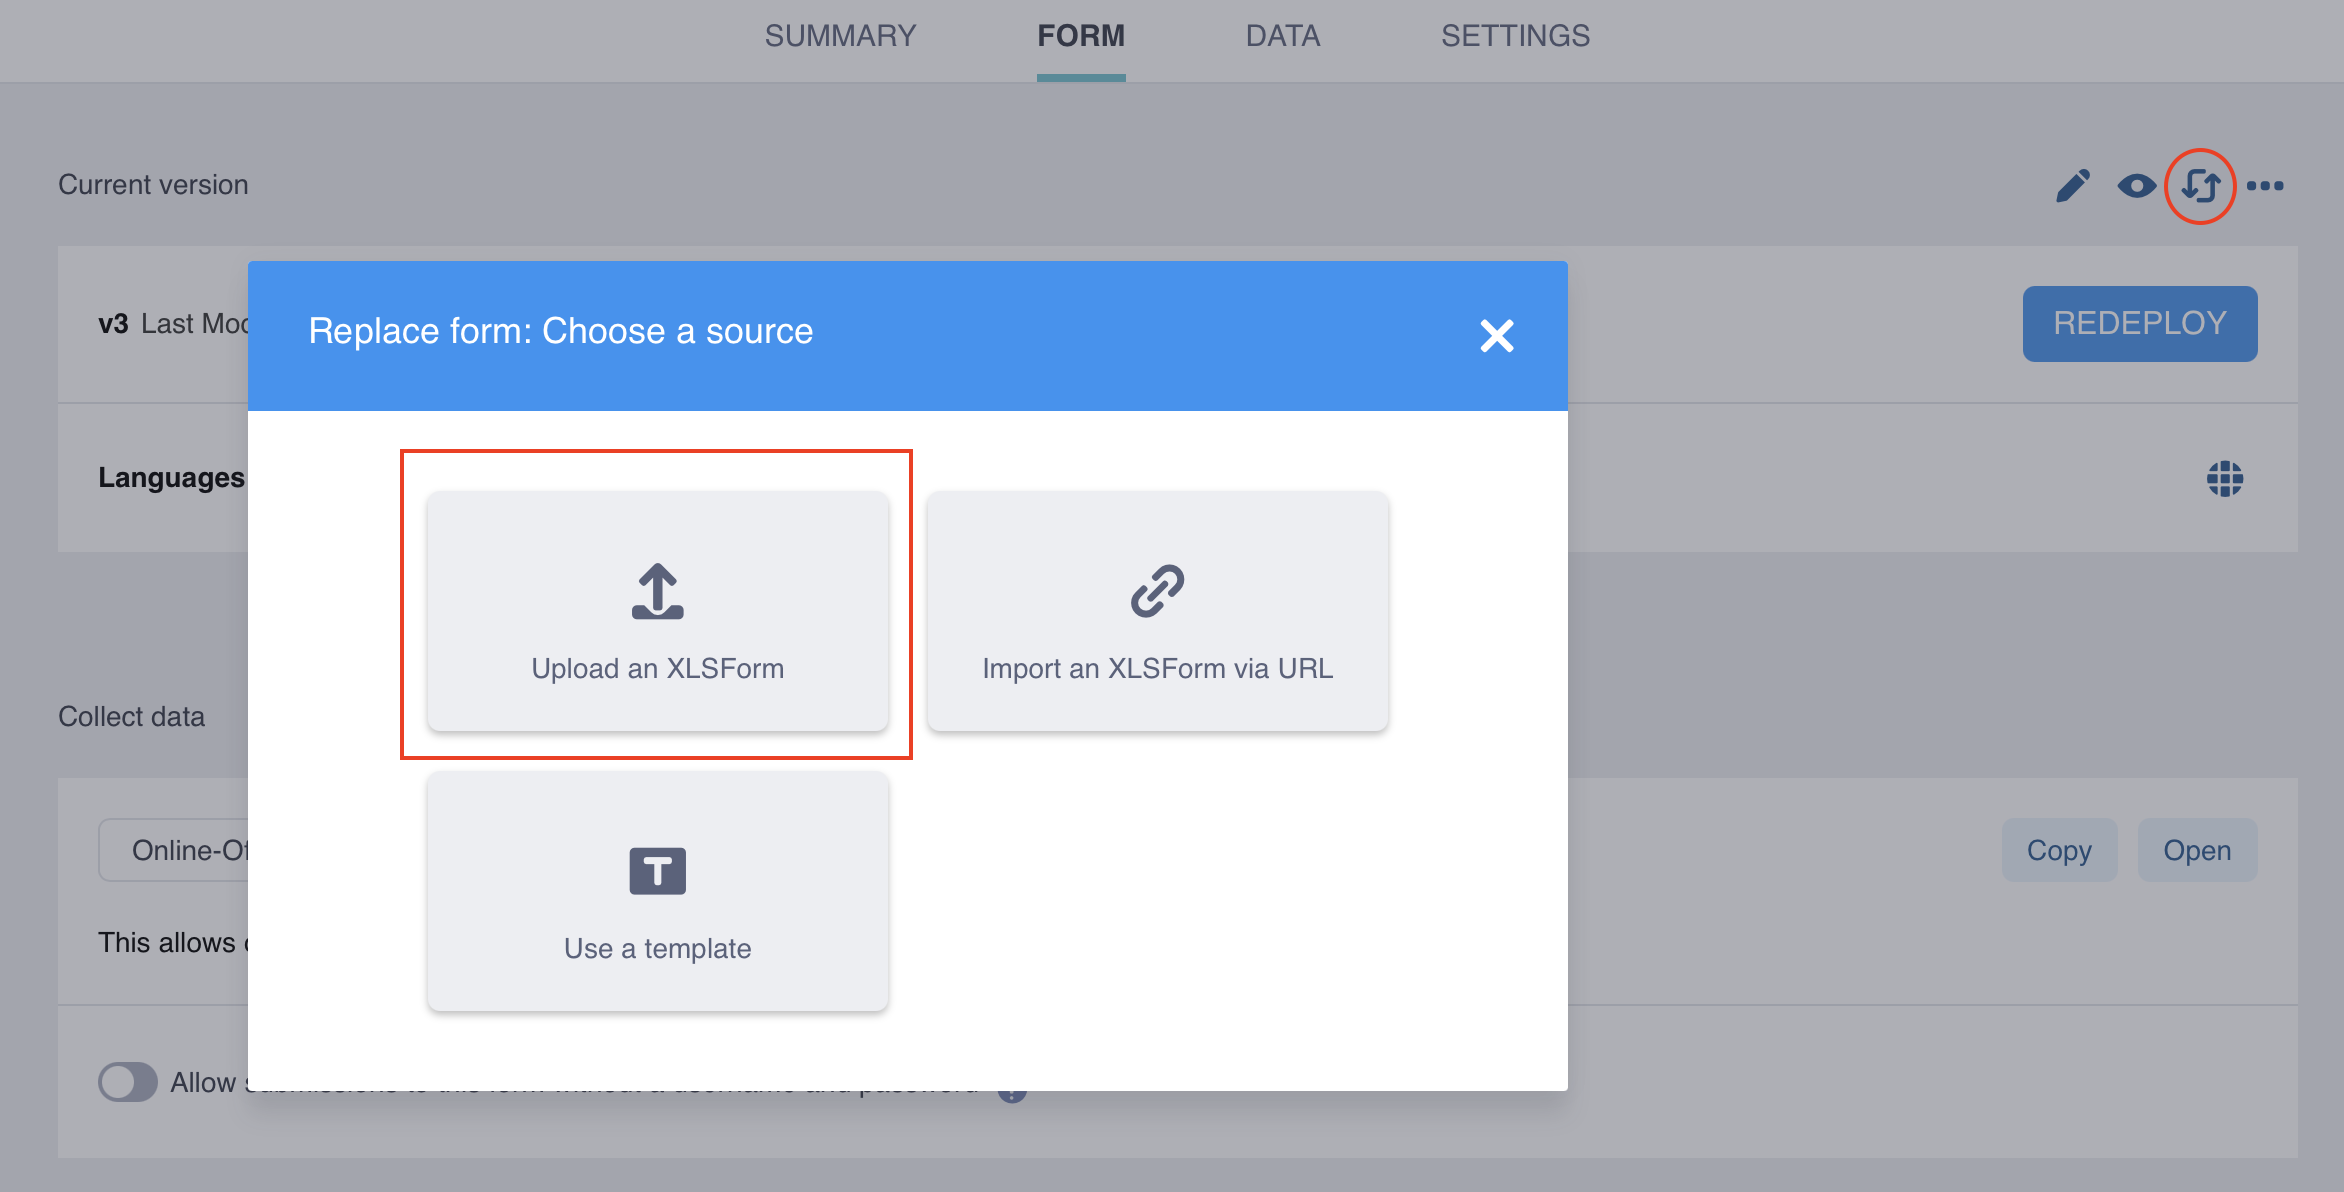
Task: Click the circled replace form icon
Action: click(2200, 184)
